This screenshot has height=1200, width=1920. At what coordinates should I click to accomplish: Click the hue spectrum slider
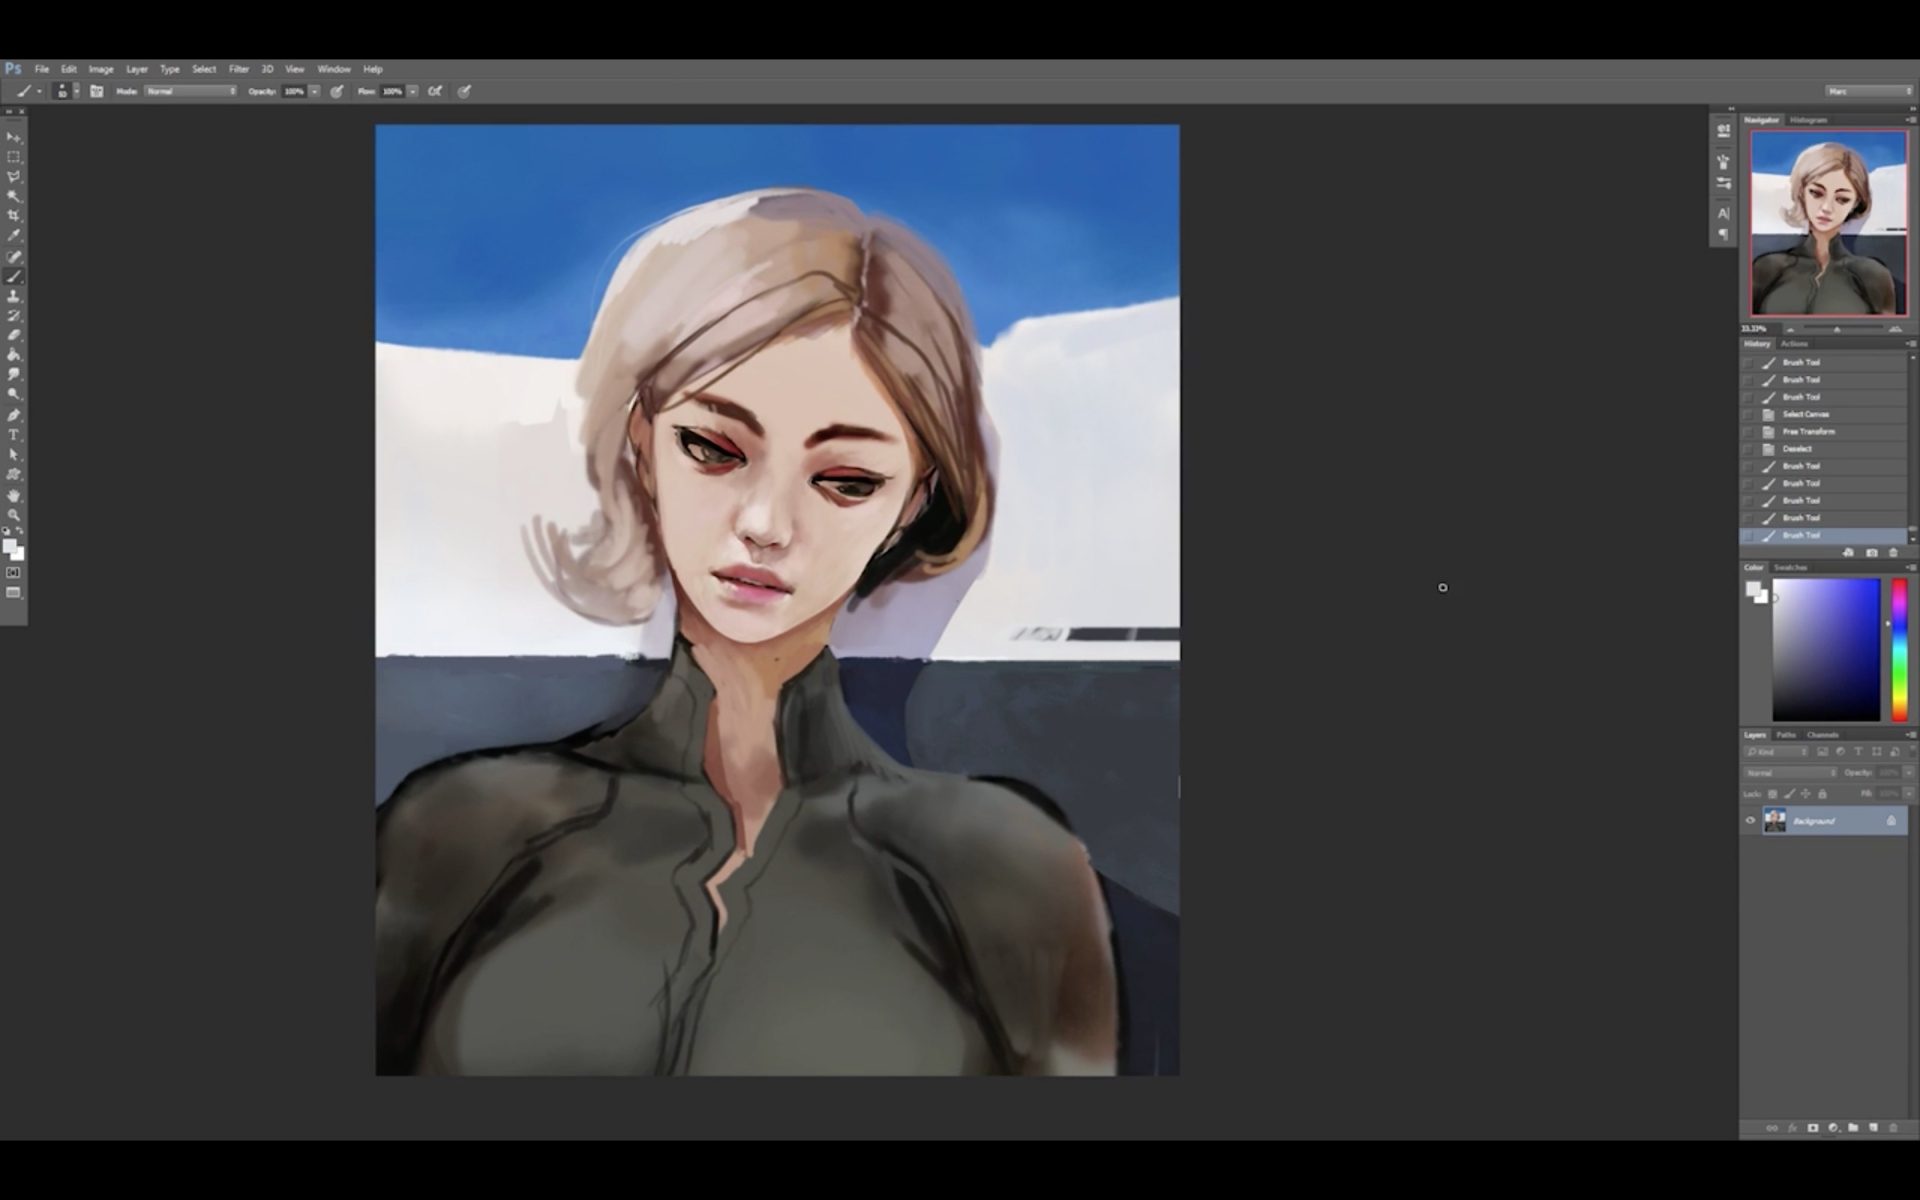1899,649
